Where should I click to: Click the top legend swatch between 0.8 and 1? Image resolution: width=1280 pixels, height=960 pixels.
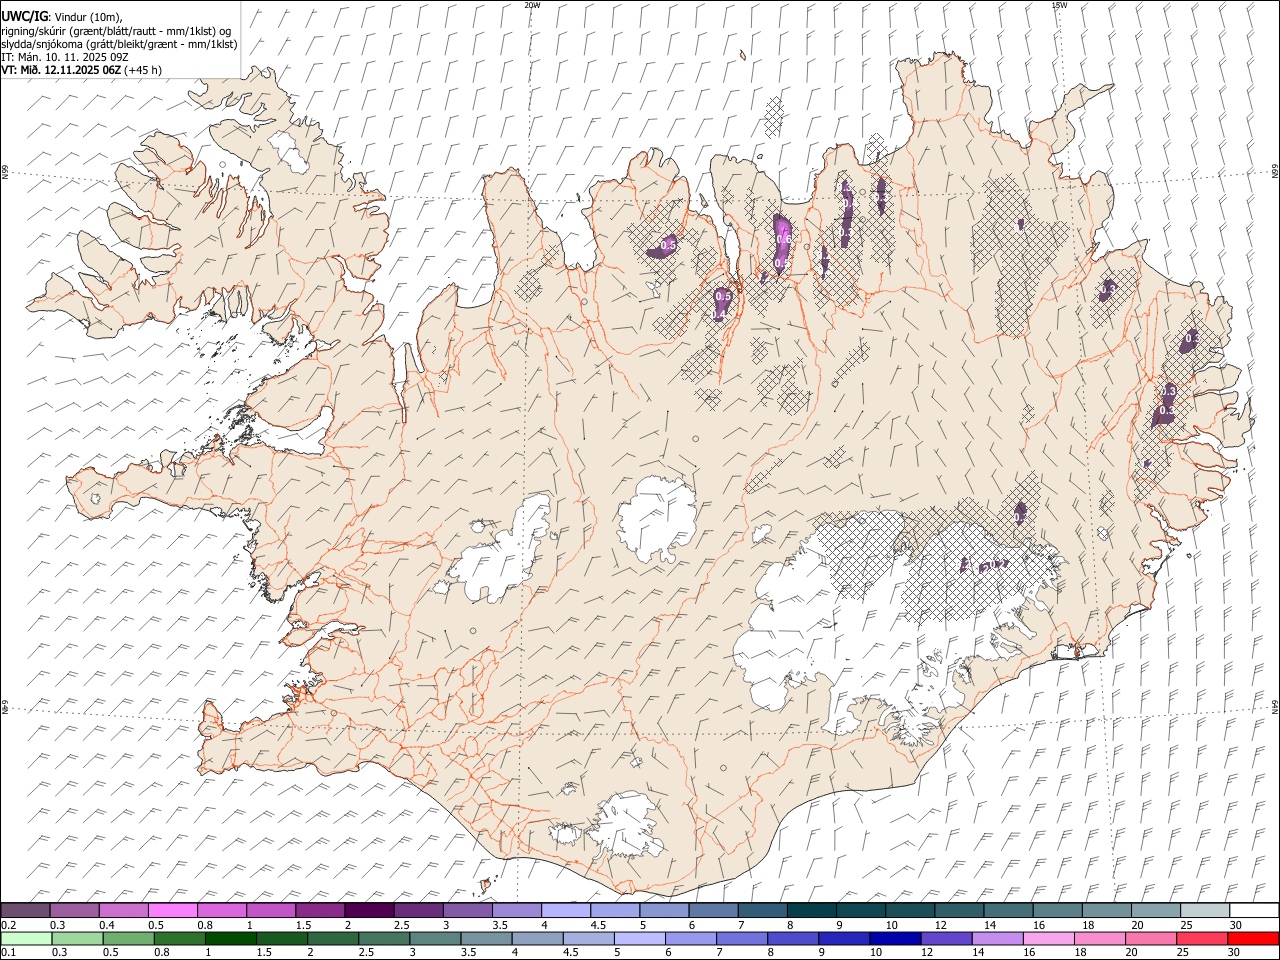(x=221, y=911)
